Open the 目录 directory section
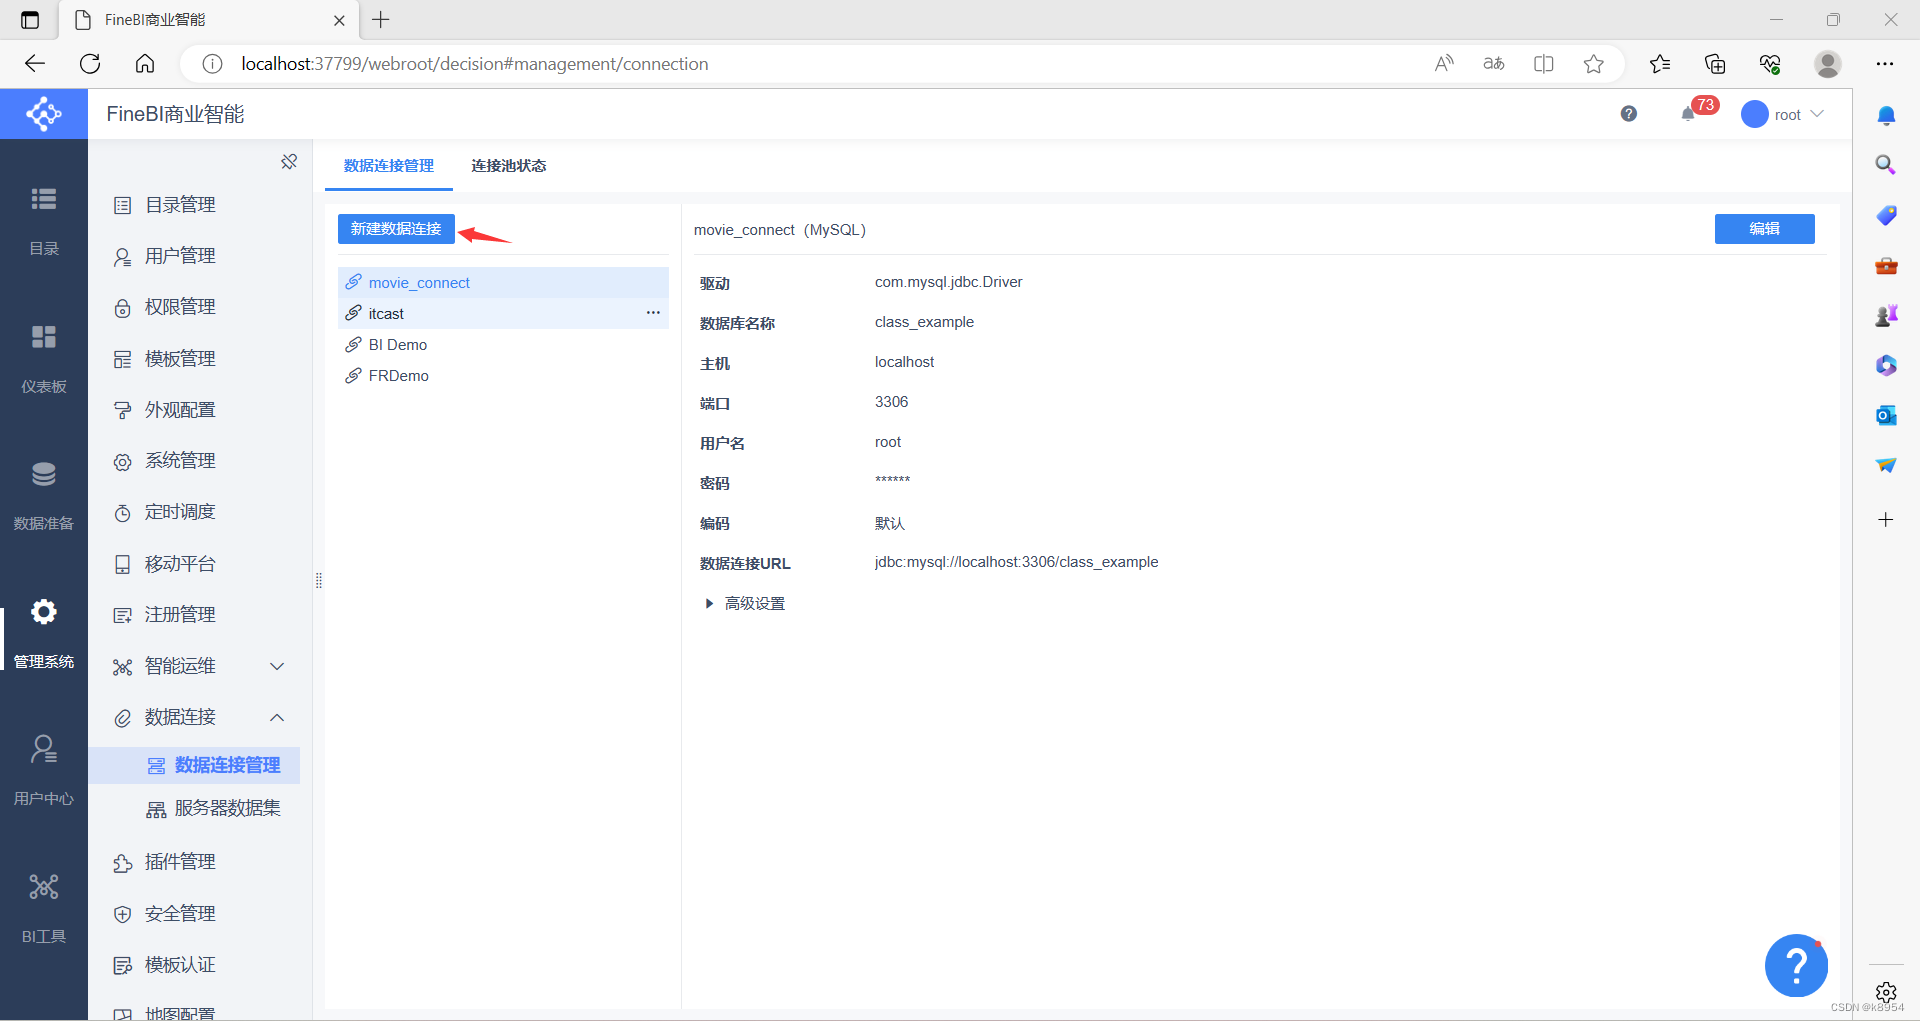The image size is (1920, 1021). pos(44,220)
